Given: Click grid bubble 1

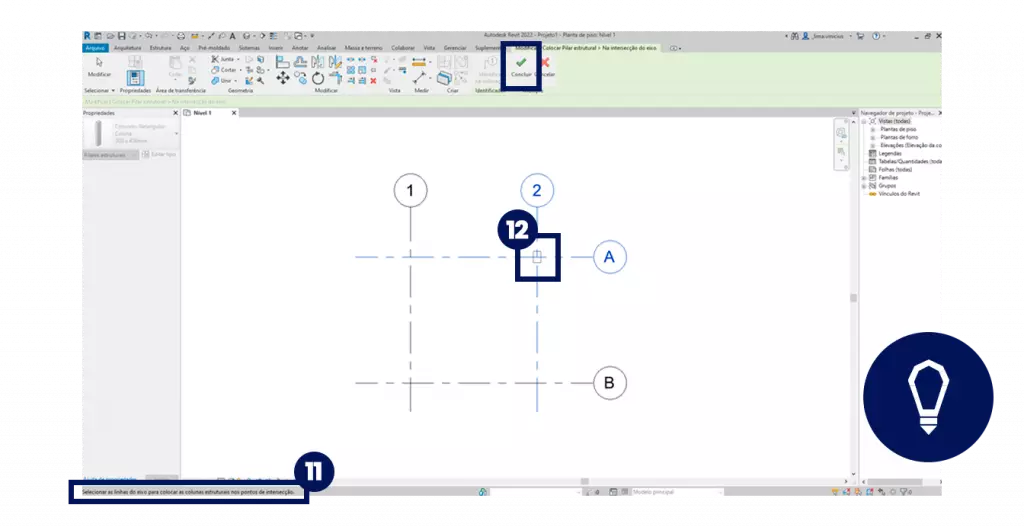Looking at the screenshot, I should coord(410,191).
